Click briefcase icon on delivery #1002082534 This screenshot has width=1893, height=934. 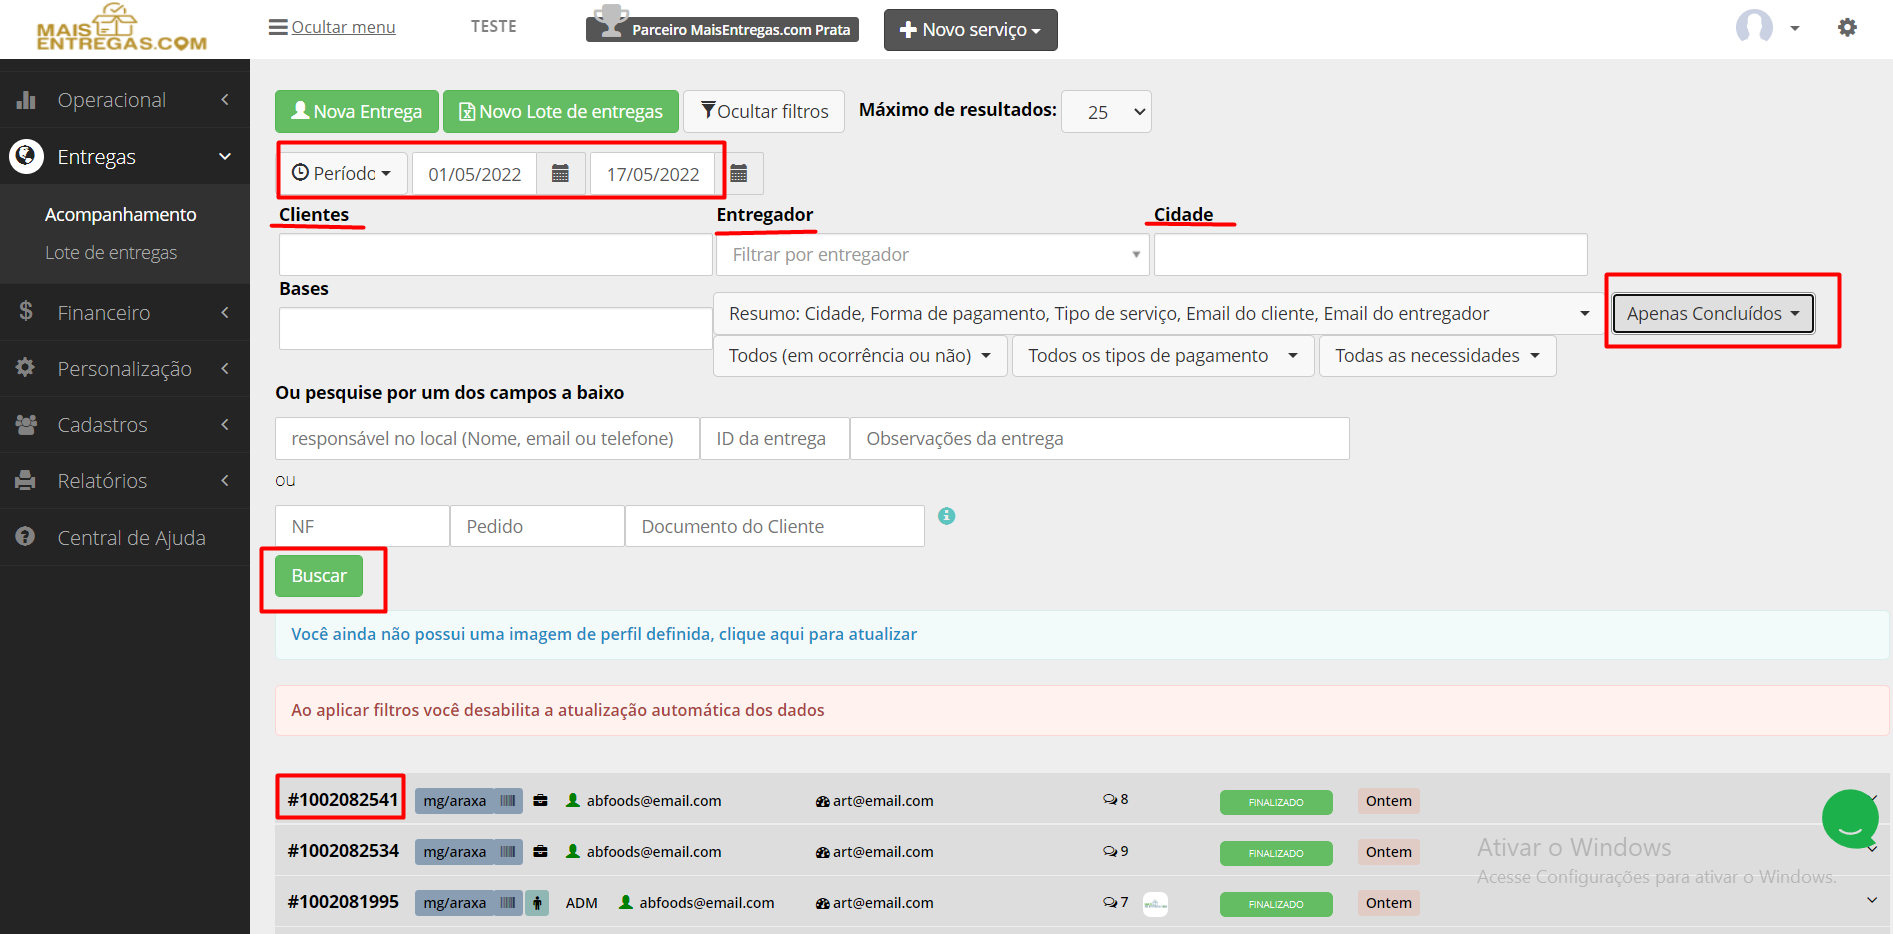point(540,852)
